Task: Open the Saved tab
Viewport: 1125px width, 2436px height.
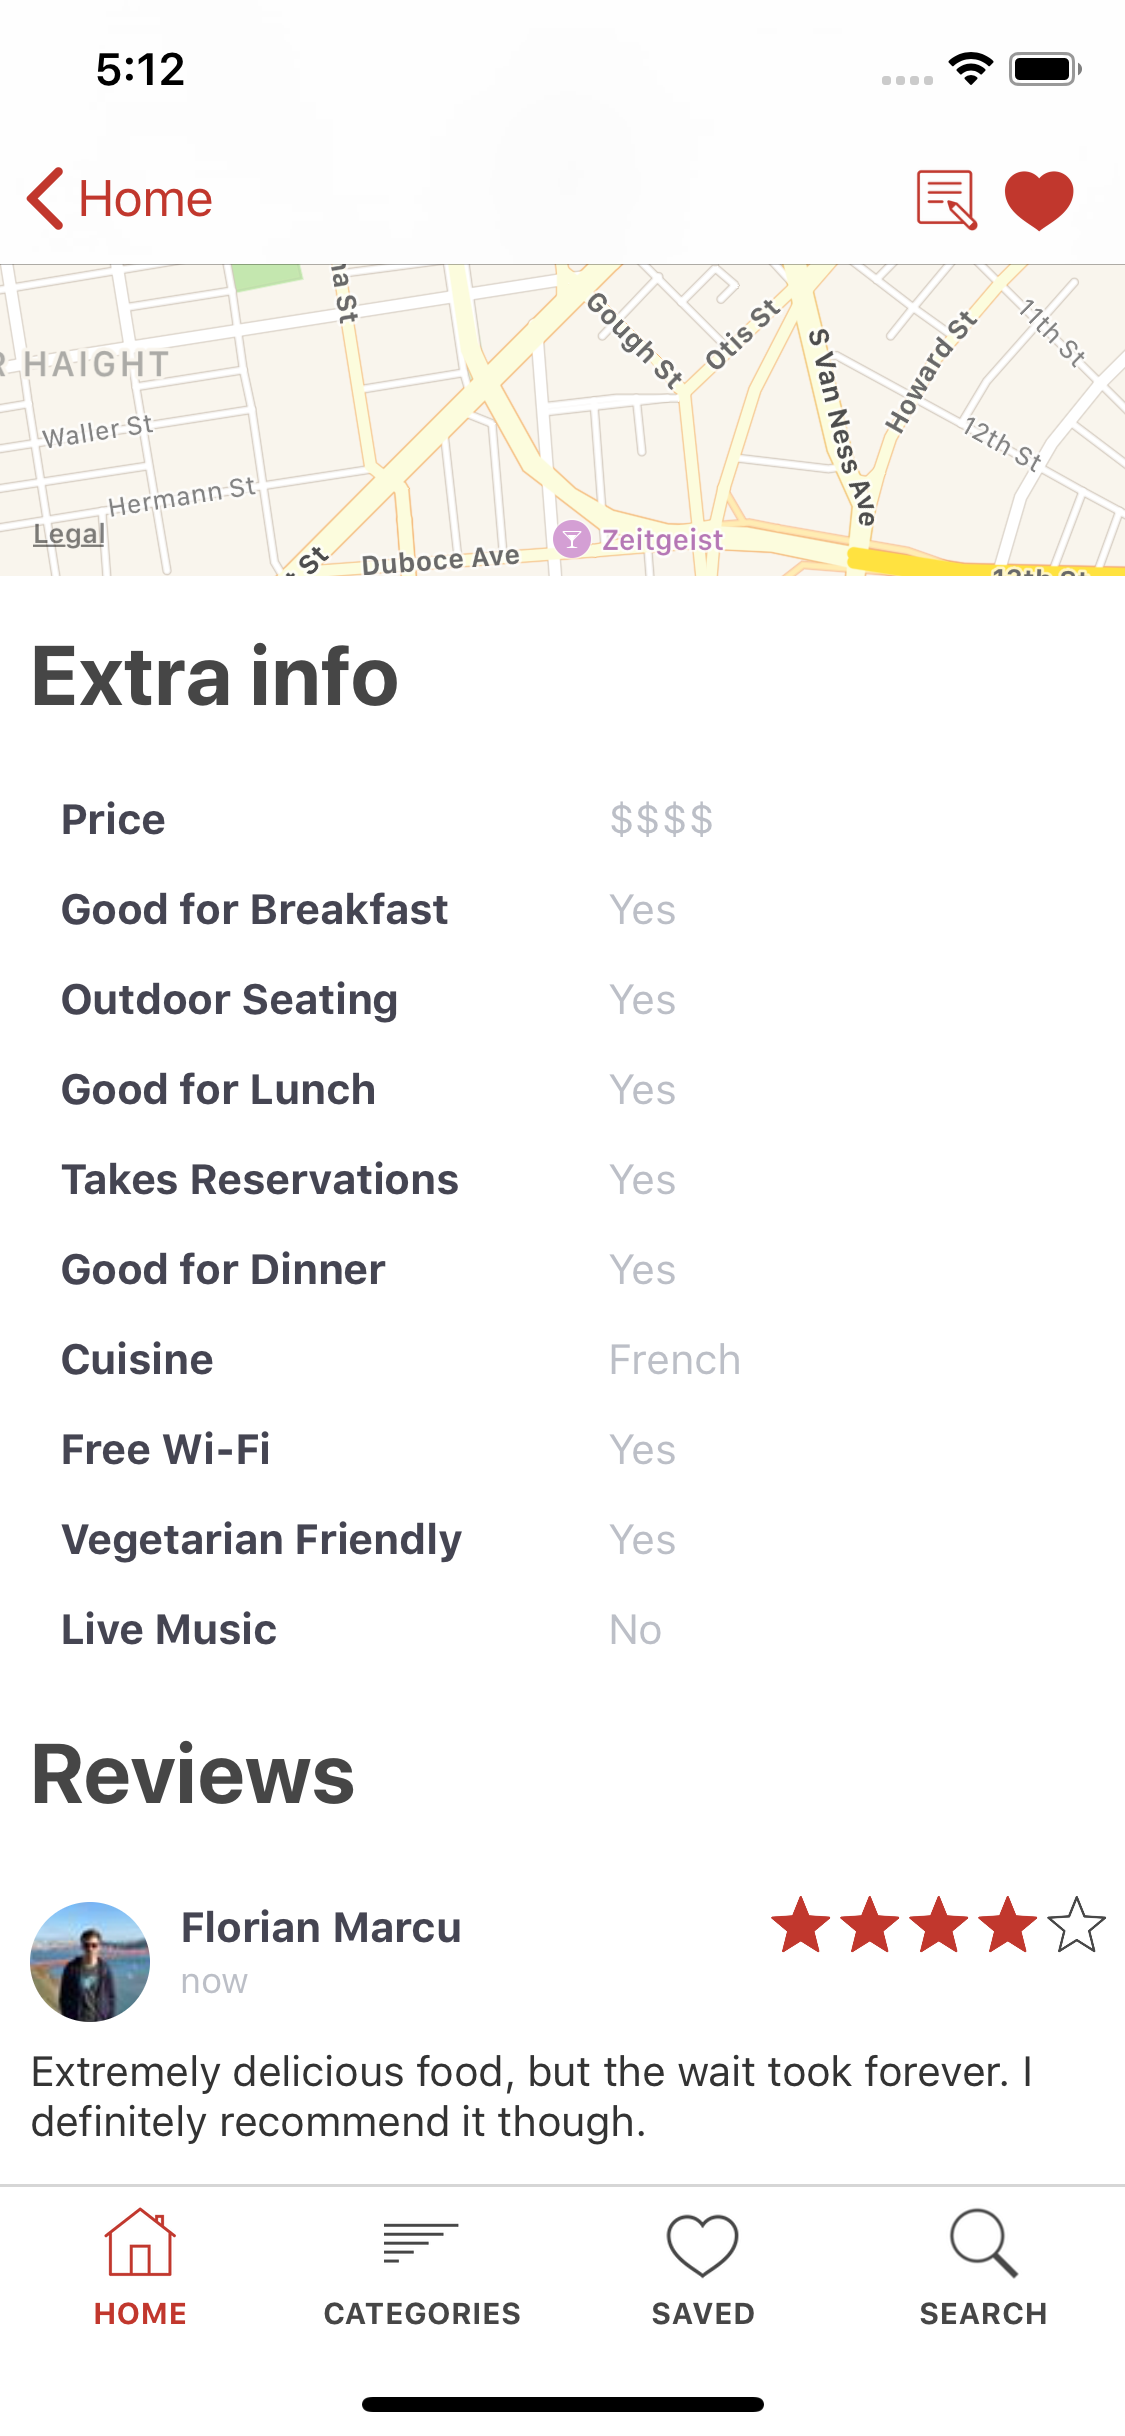Action: point(702,2267)
